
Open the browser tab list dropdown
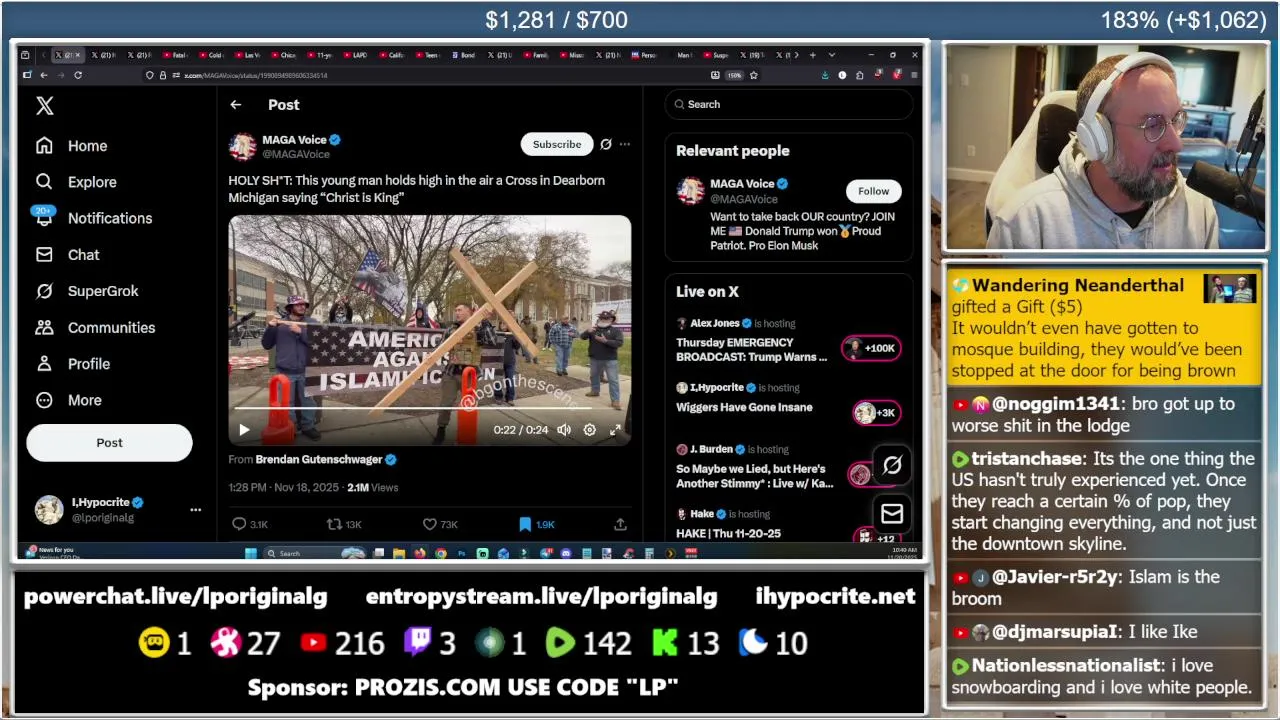point(832,55)
